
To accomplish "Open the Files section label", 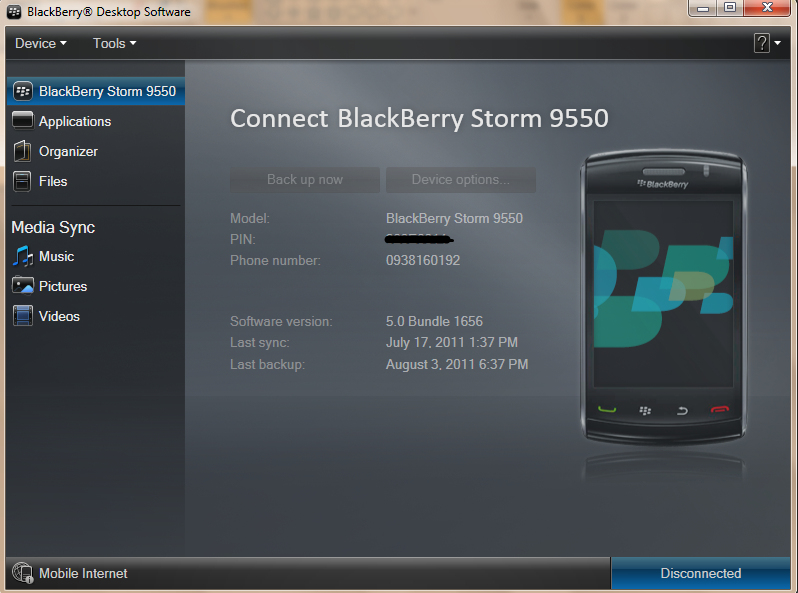I will pos(53,181).
